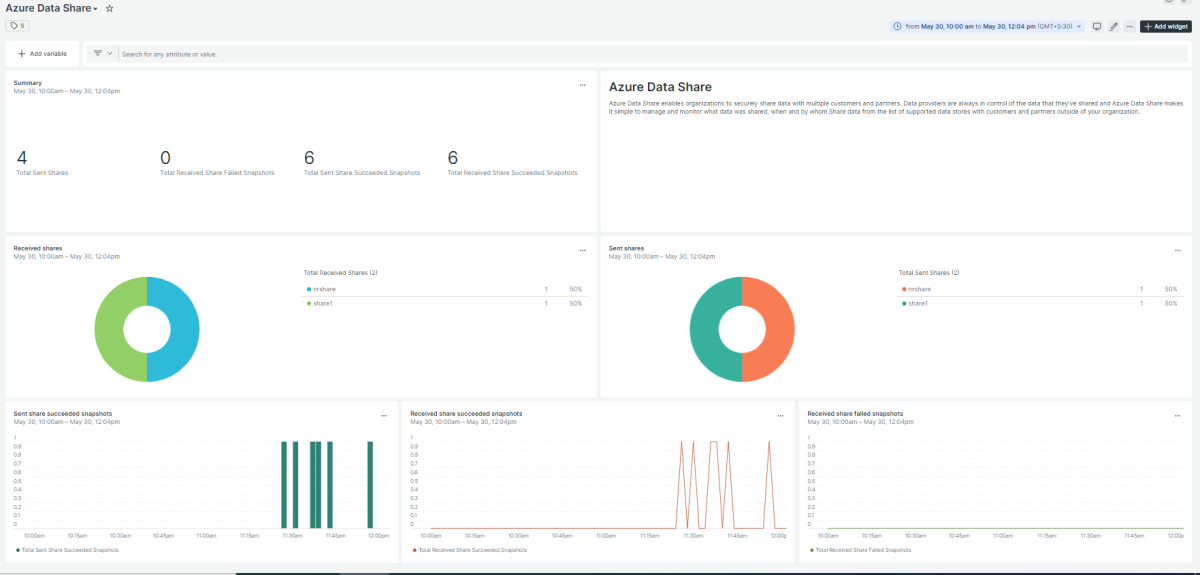Open the time range picker dropdown
Screen dimensions: 1200x575
pos(987,26)
